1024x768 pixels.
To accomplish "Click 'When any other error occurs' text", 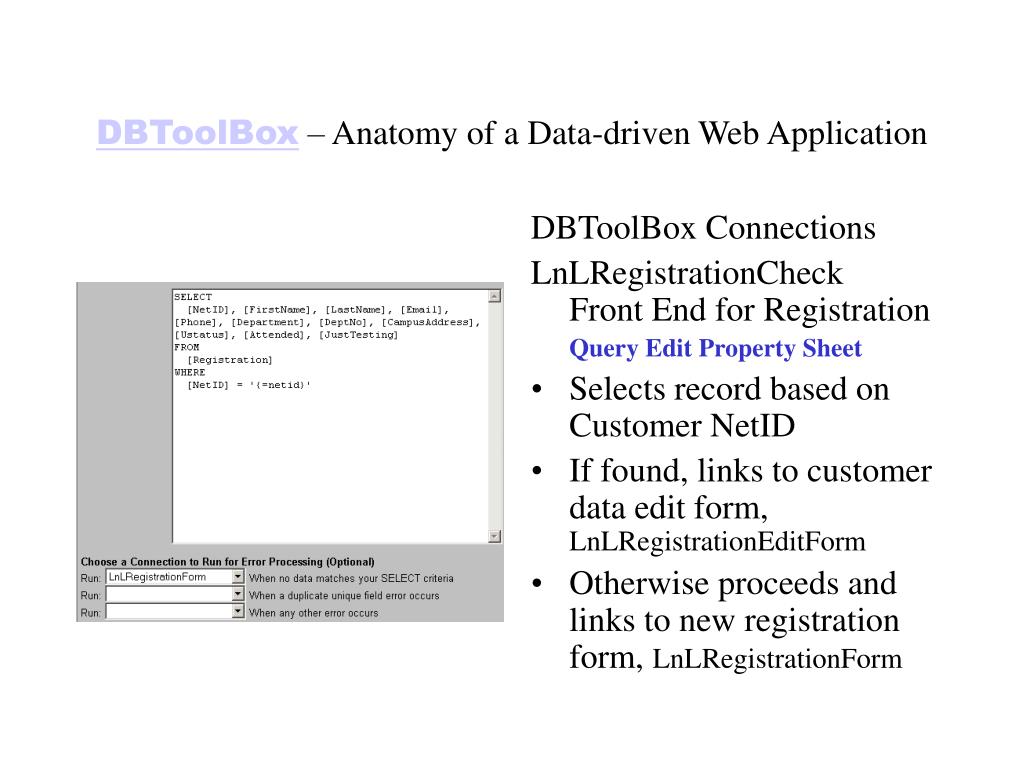I will click(313, 613).
